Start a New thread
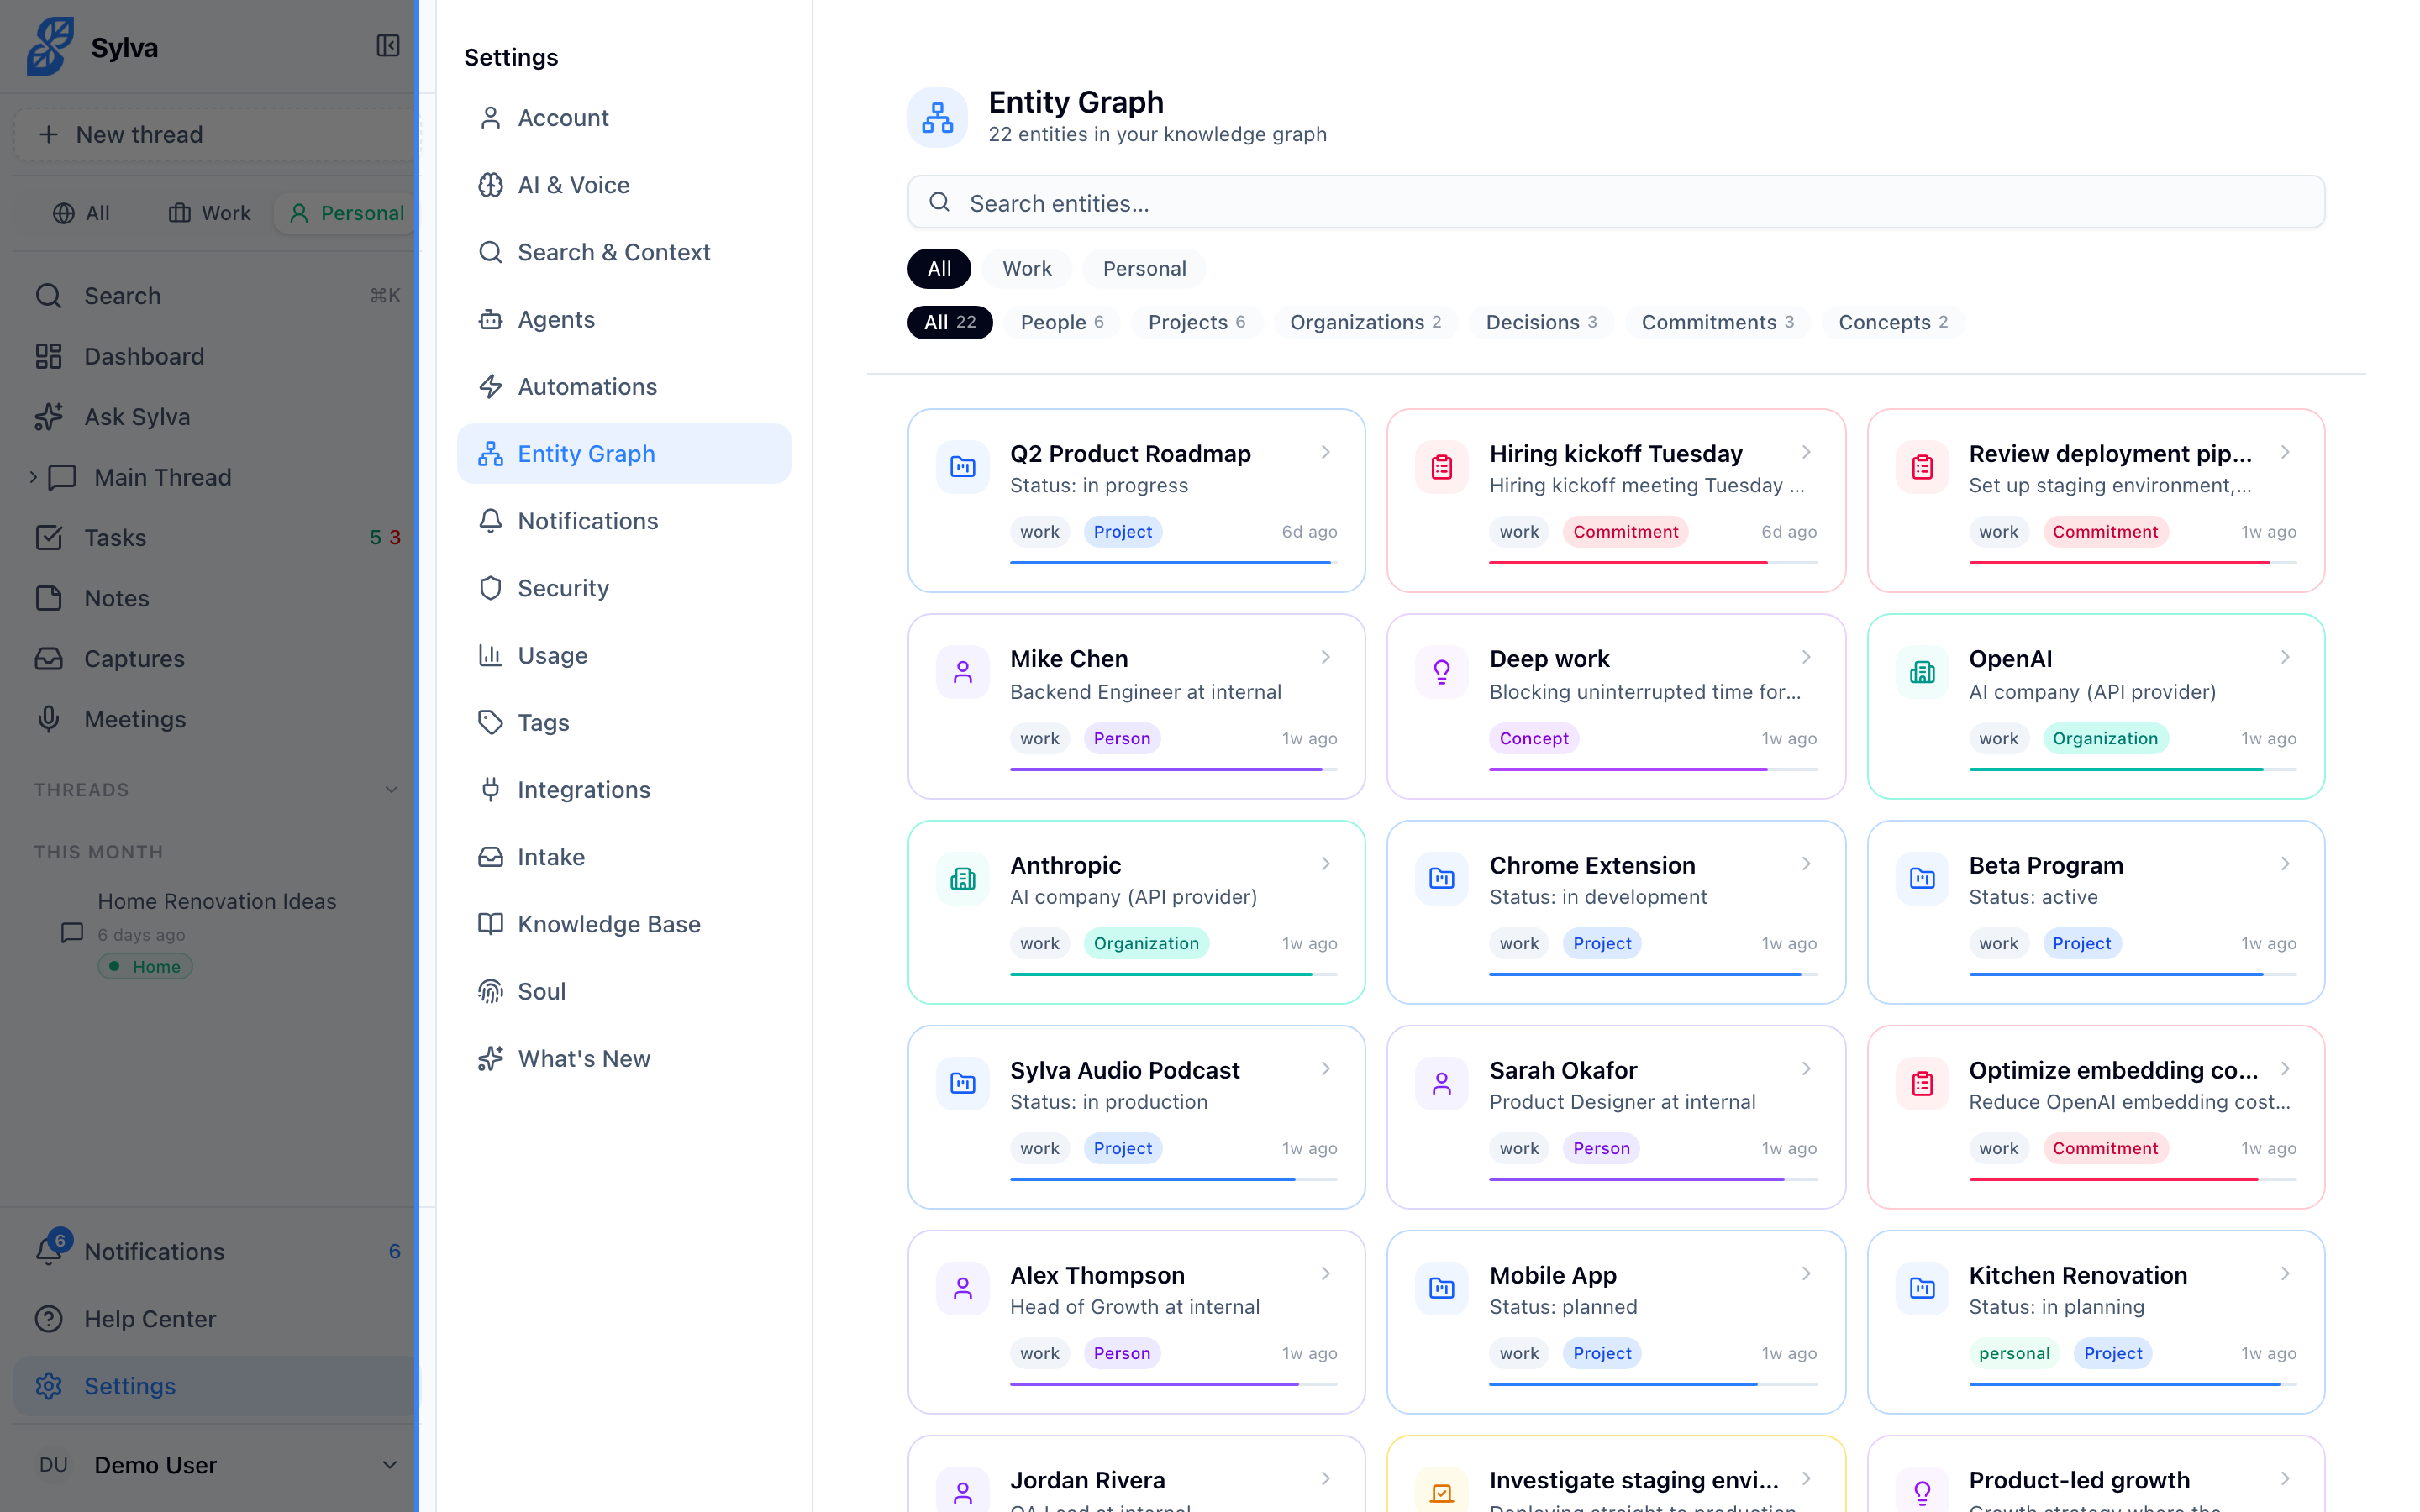2420x1512 pixels. pos(216,134)
